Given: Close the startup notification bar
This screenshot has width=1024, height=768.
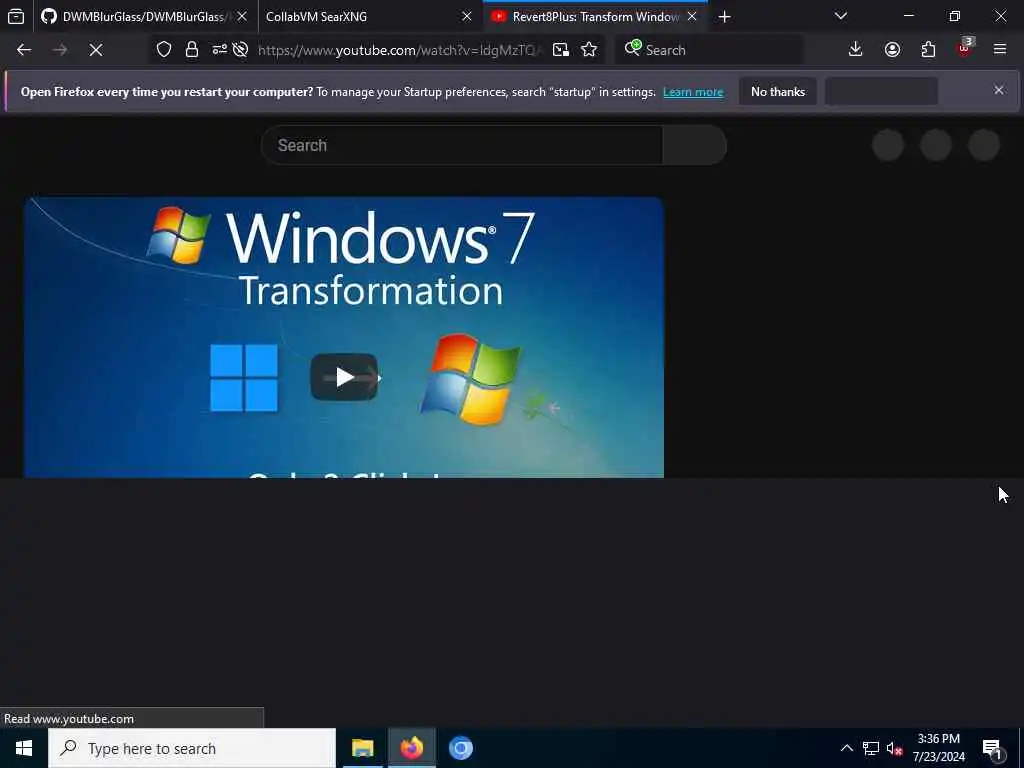Looking at the screenshot, I should pos(999,90).
